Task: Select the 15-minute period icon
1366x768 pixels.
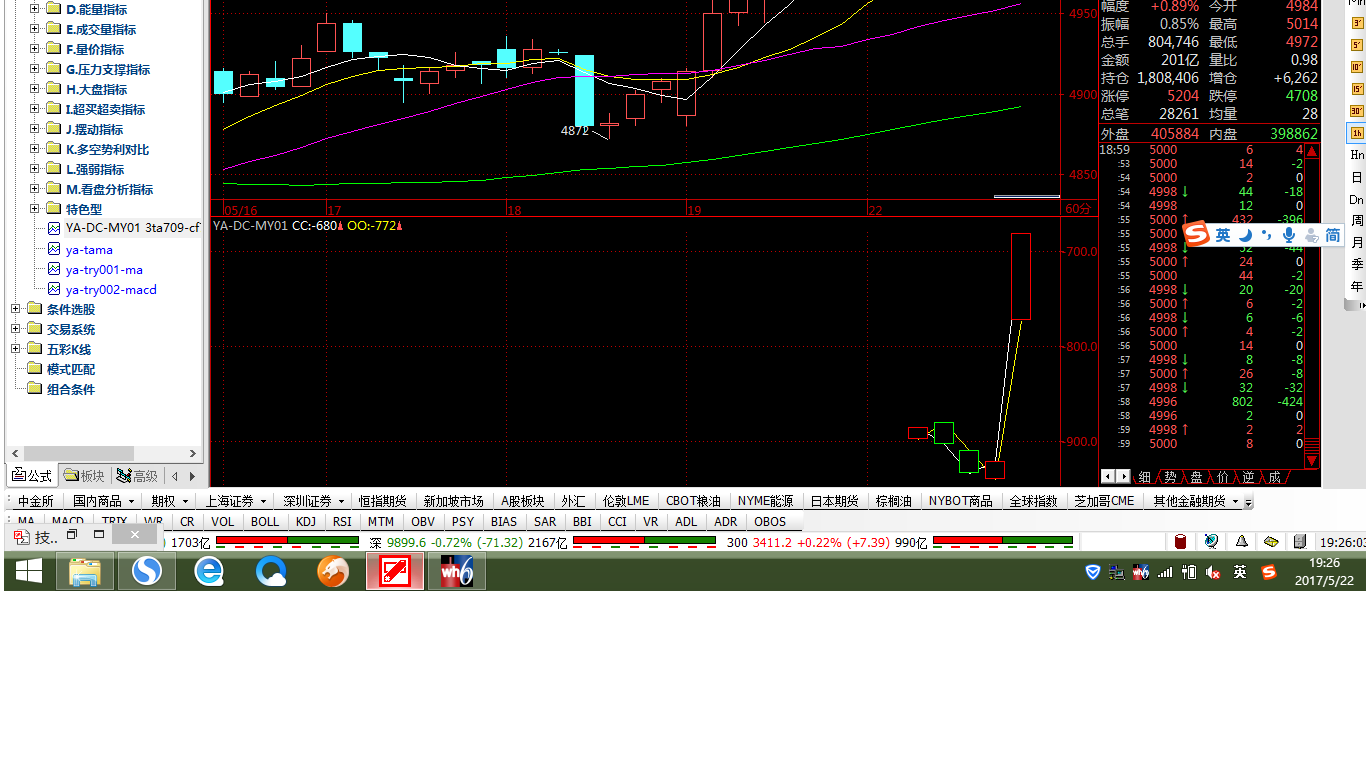Action: pos(1357,89)
